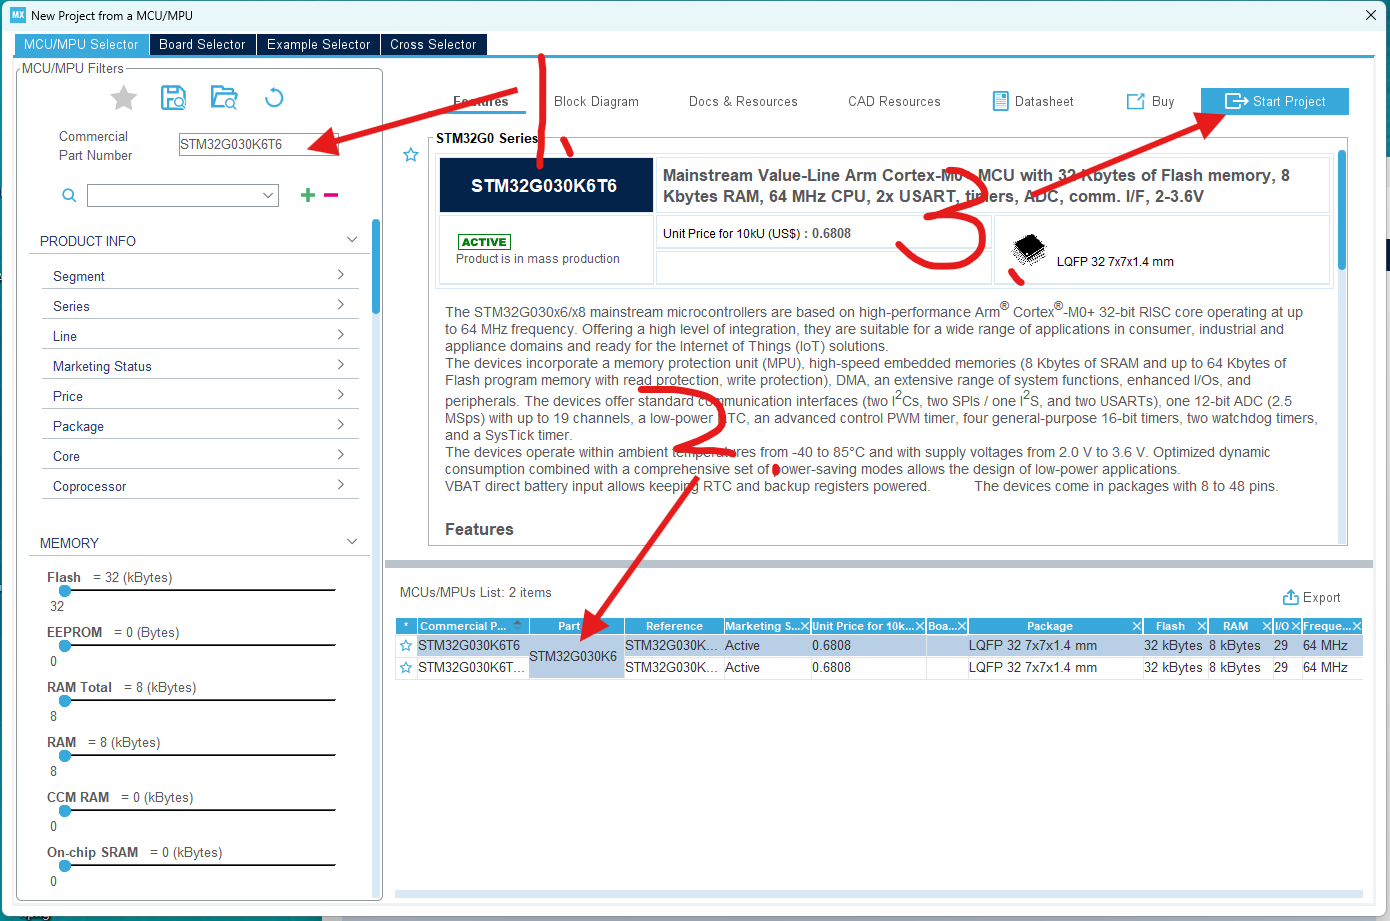This screenshot has height=921, width=1390.
Task: Remove the Package column using its X
Action: tap(1137, 626)
